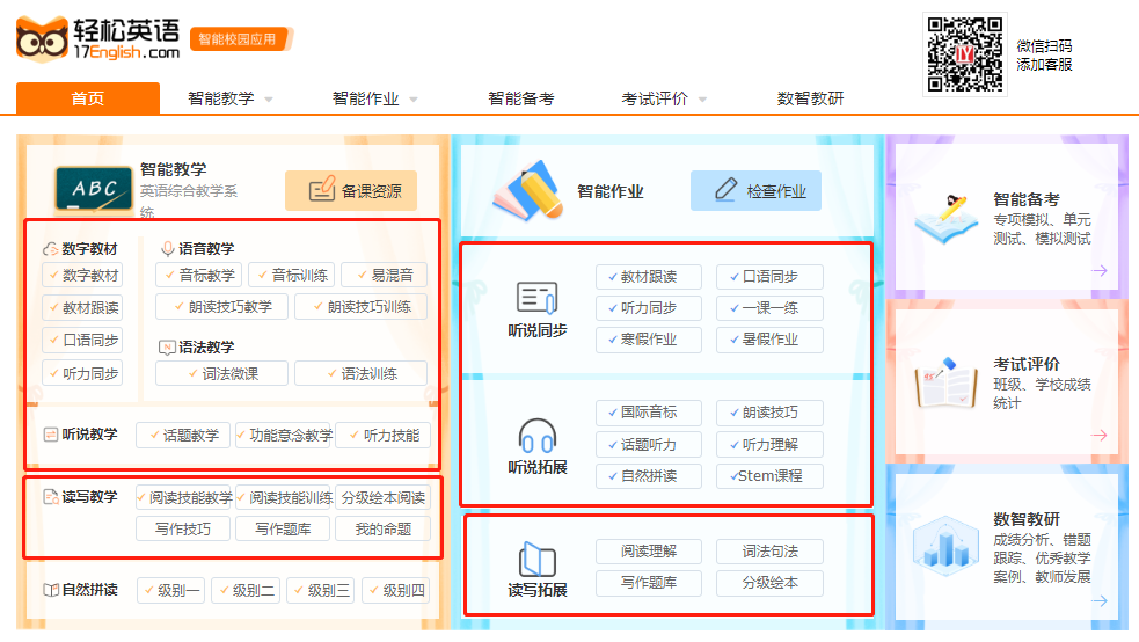Click the 数字教材 section cloud icon

(50, 249)
